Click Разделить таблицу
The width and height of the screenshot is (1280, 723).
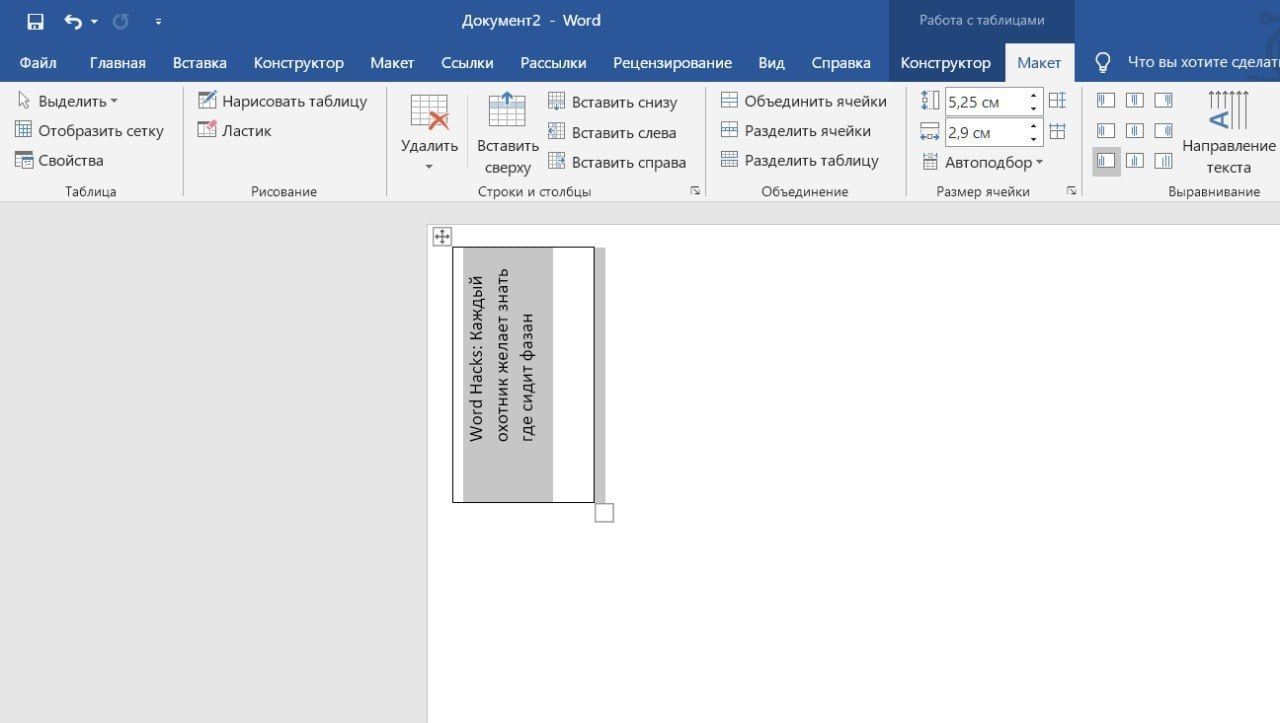(x=799, y=160)
